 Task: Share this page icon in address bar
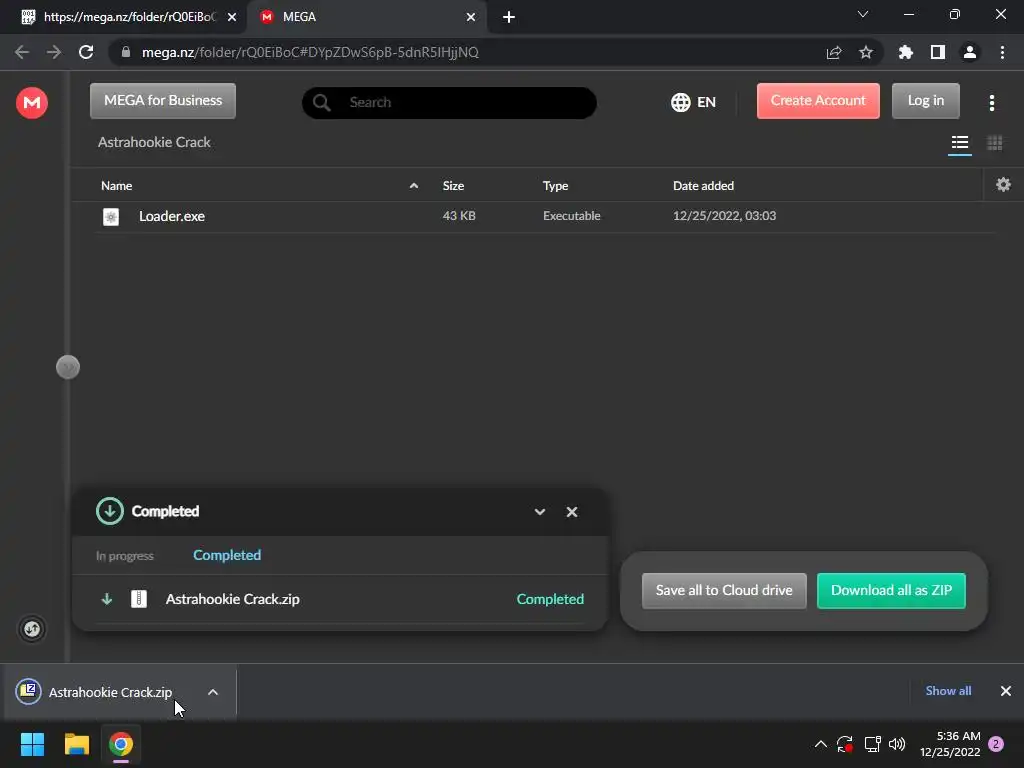click(834, 52)
